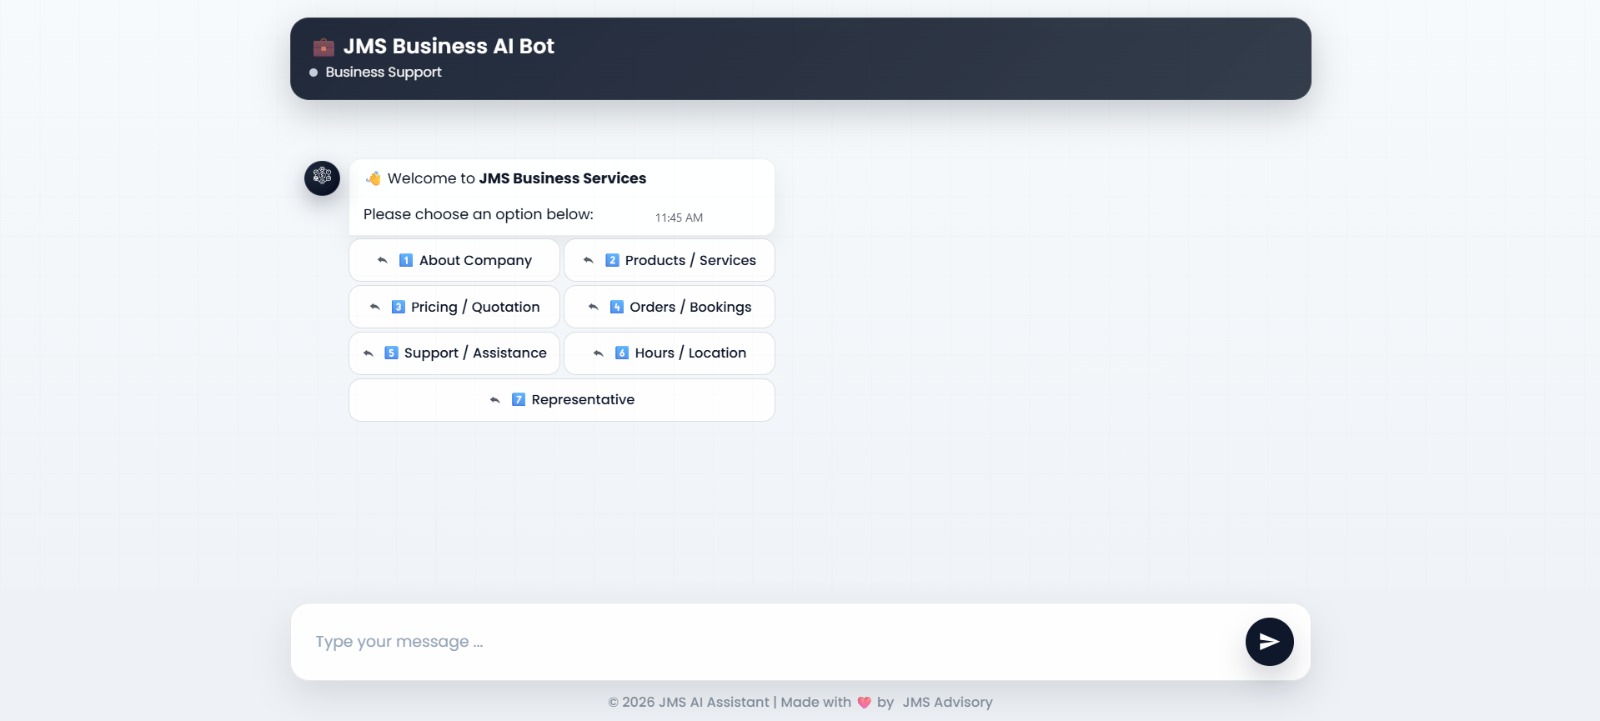Click the send message arrow button
The image size is (1600, 721).
pos(1269,642)
